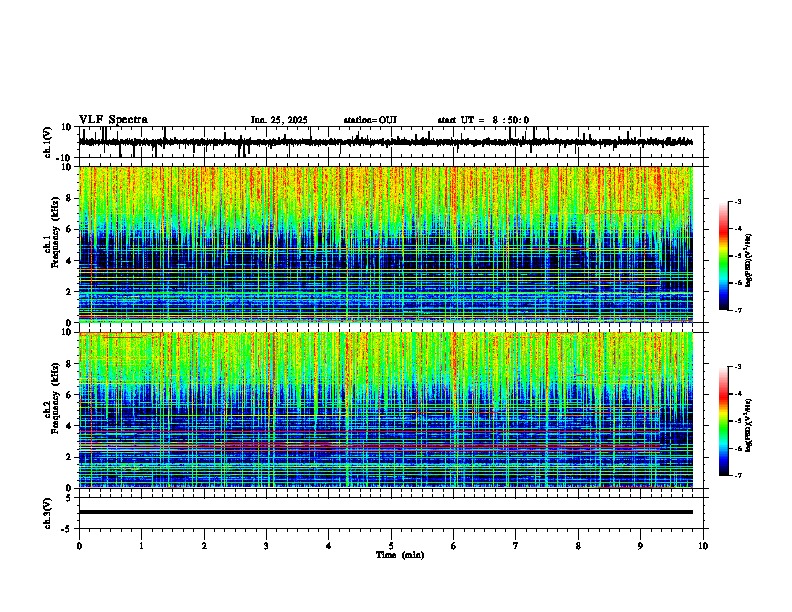Click time axis tick label '7'
This screenshot has height=612, width=792.
point(516,546)
